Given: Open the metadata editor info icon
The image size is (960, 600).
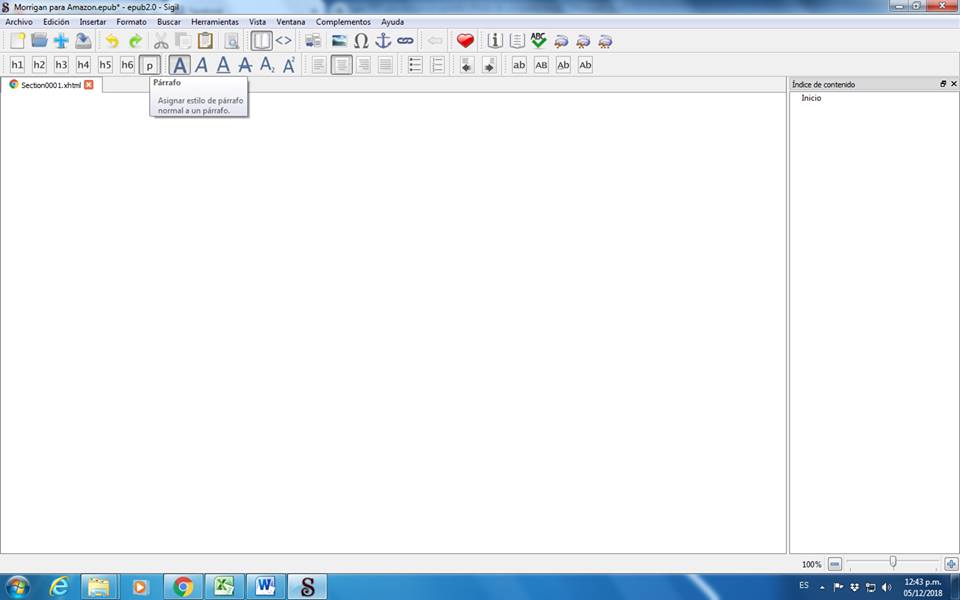Looking at the screenshot, I should (495, 41).
